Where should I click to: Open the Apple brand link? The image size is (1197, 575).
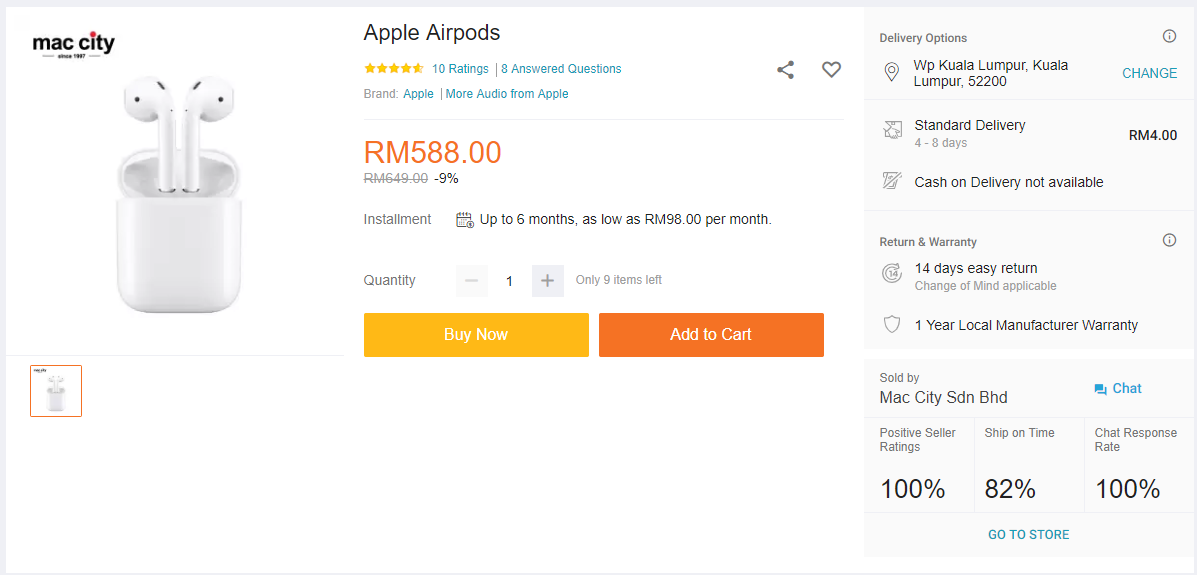pos(418,94)
